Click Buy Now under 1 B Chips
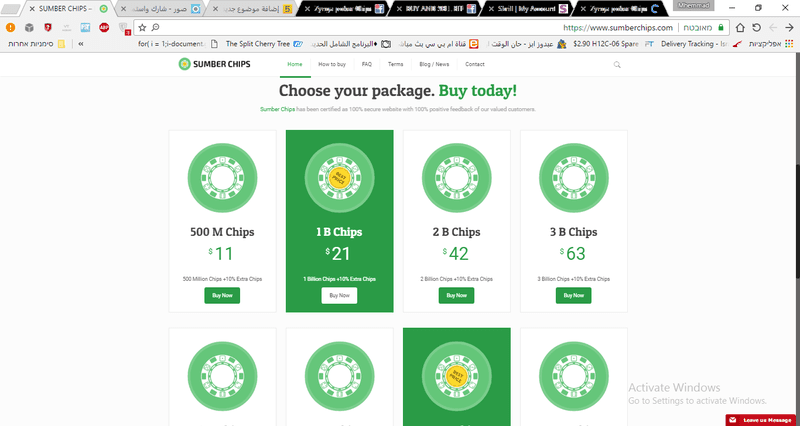 pyautogui.click(x=339, y=295)
